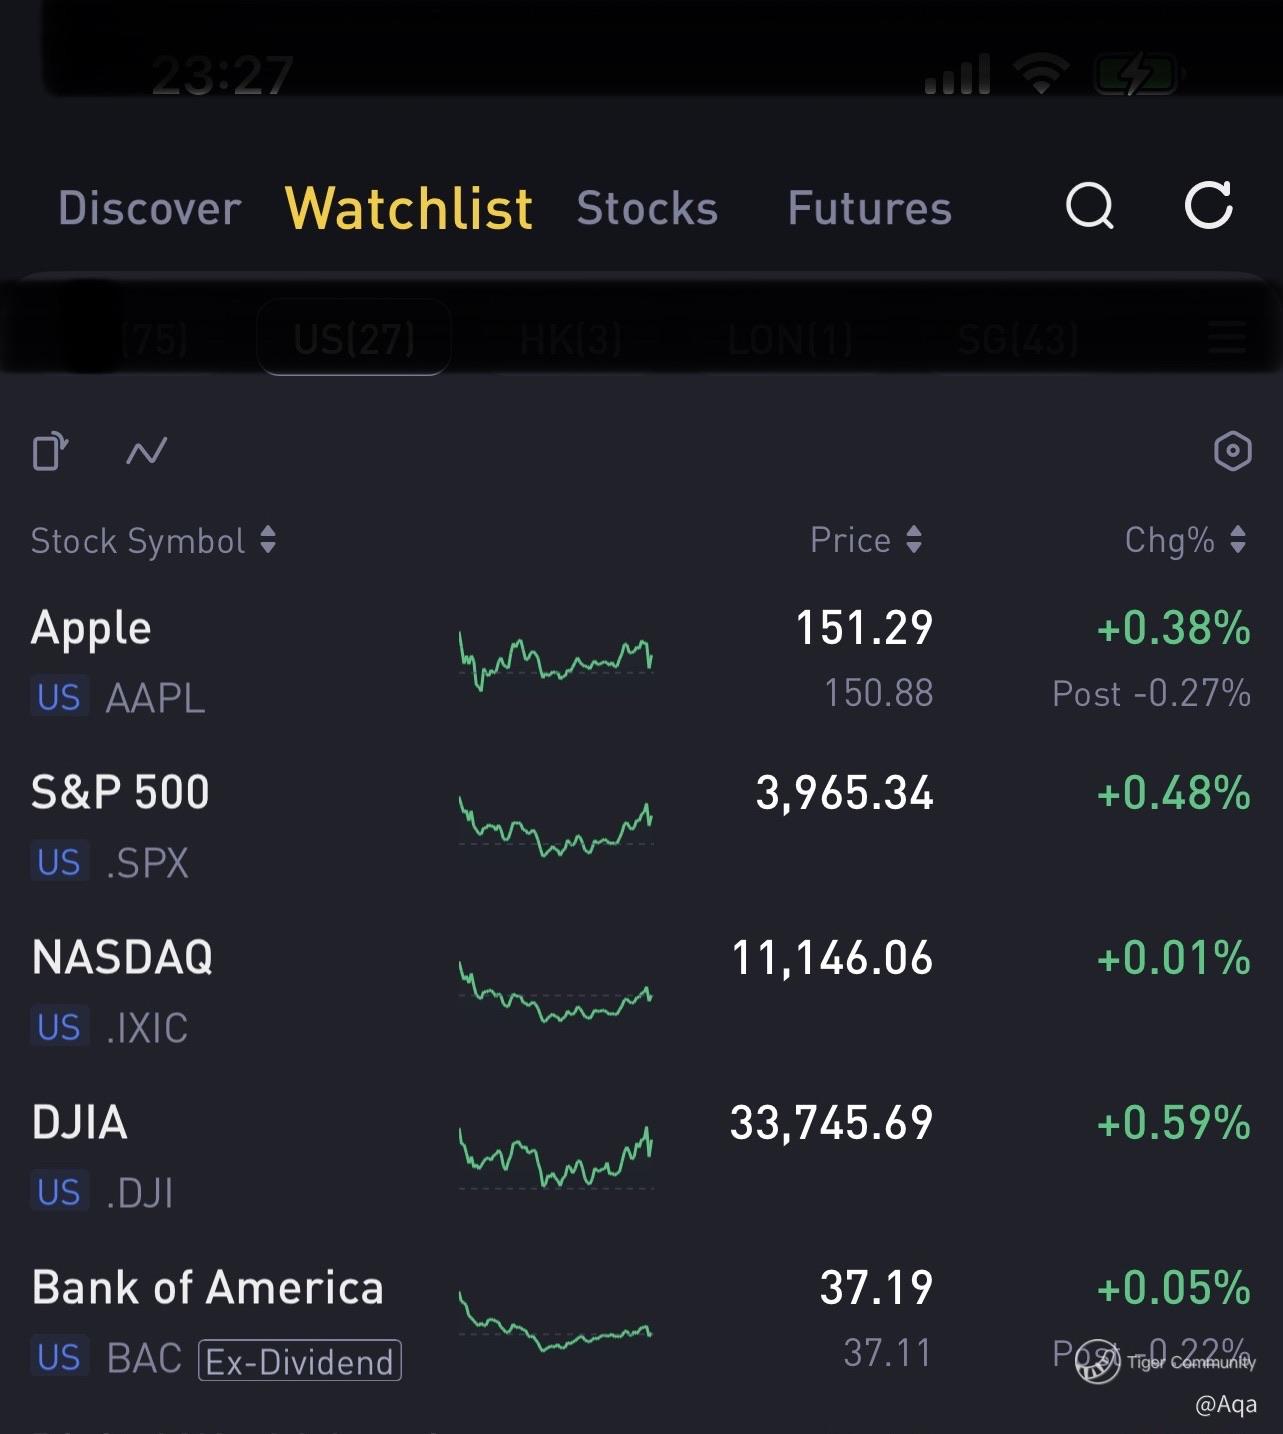
Task: Open watchlist settings hexagon icon
Action: pyautogui.click(x=1232, y=451)
